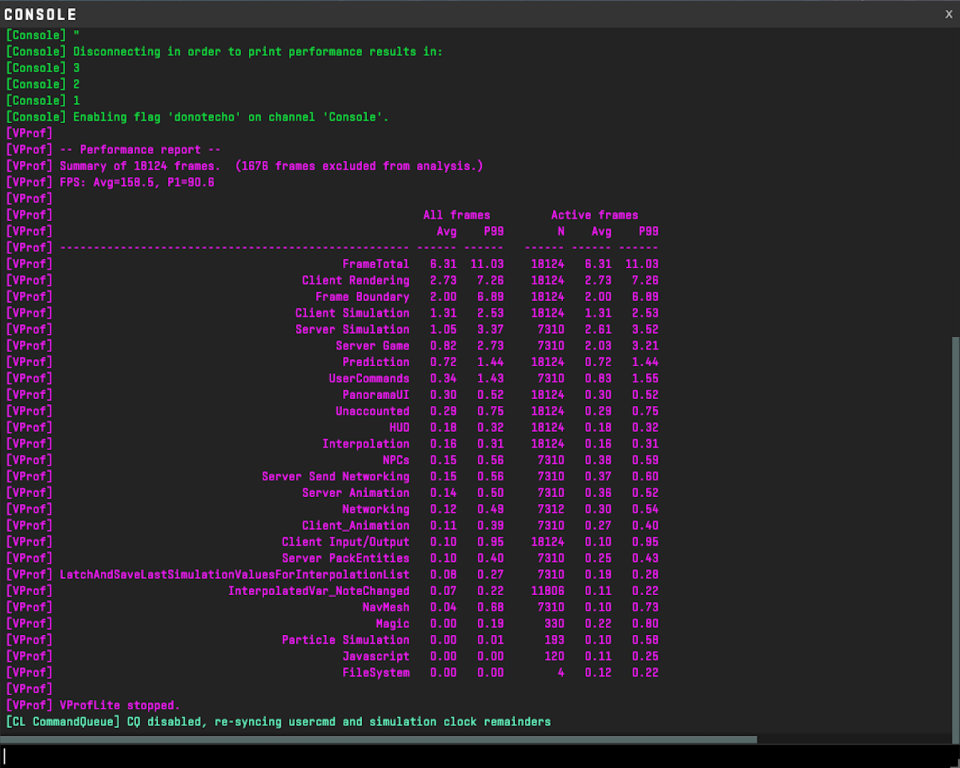This screenshot has height=768, width=960.
Task: Click the 'VProfLite stopped.' log line
Action: tap(119, 705)
